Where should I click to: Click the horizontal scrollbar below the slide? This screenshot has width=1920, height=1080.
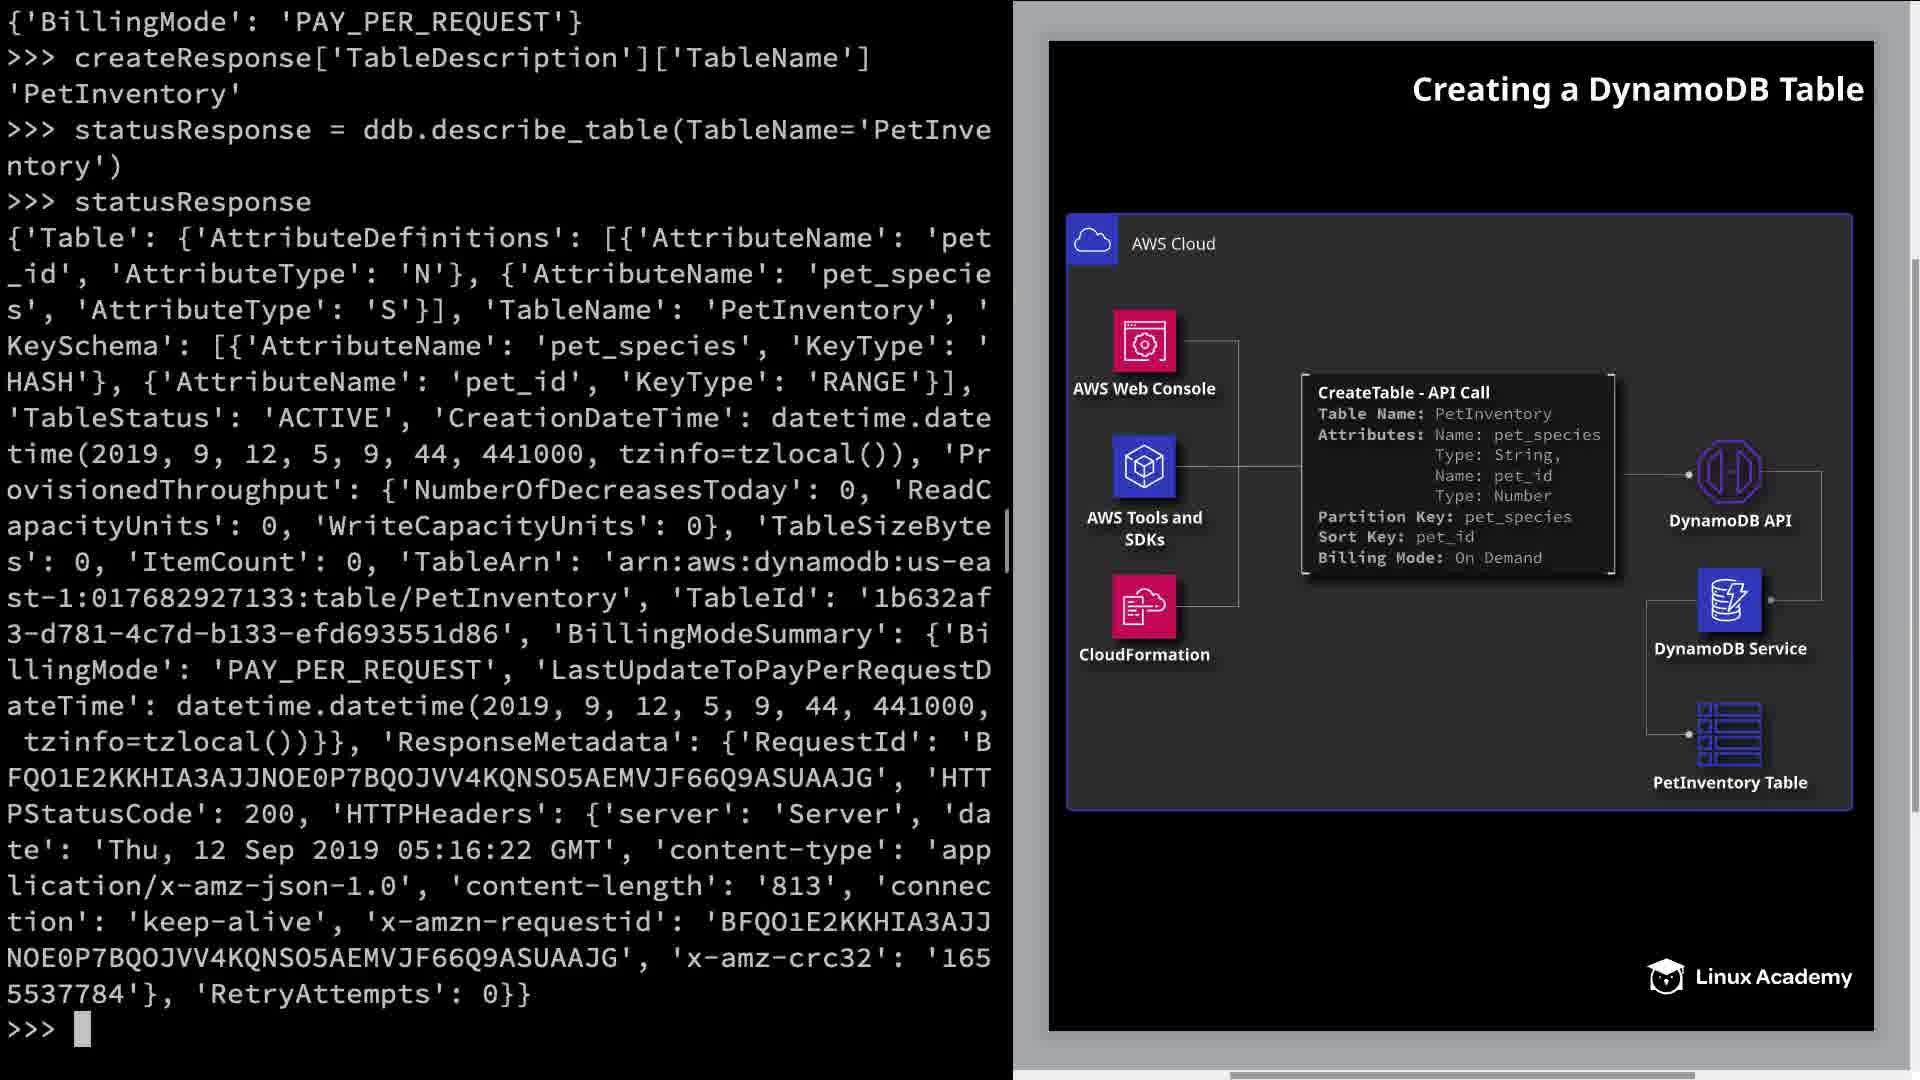coord(1460,1075)
